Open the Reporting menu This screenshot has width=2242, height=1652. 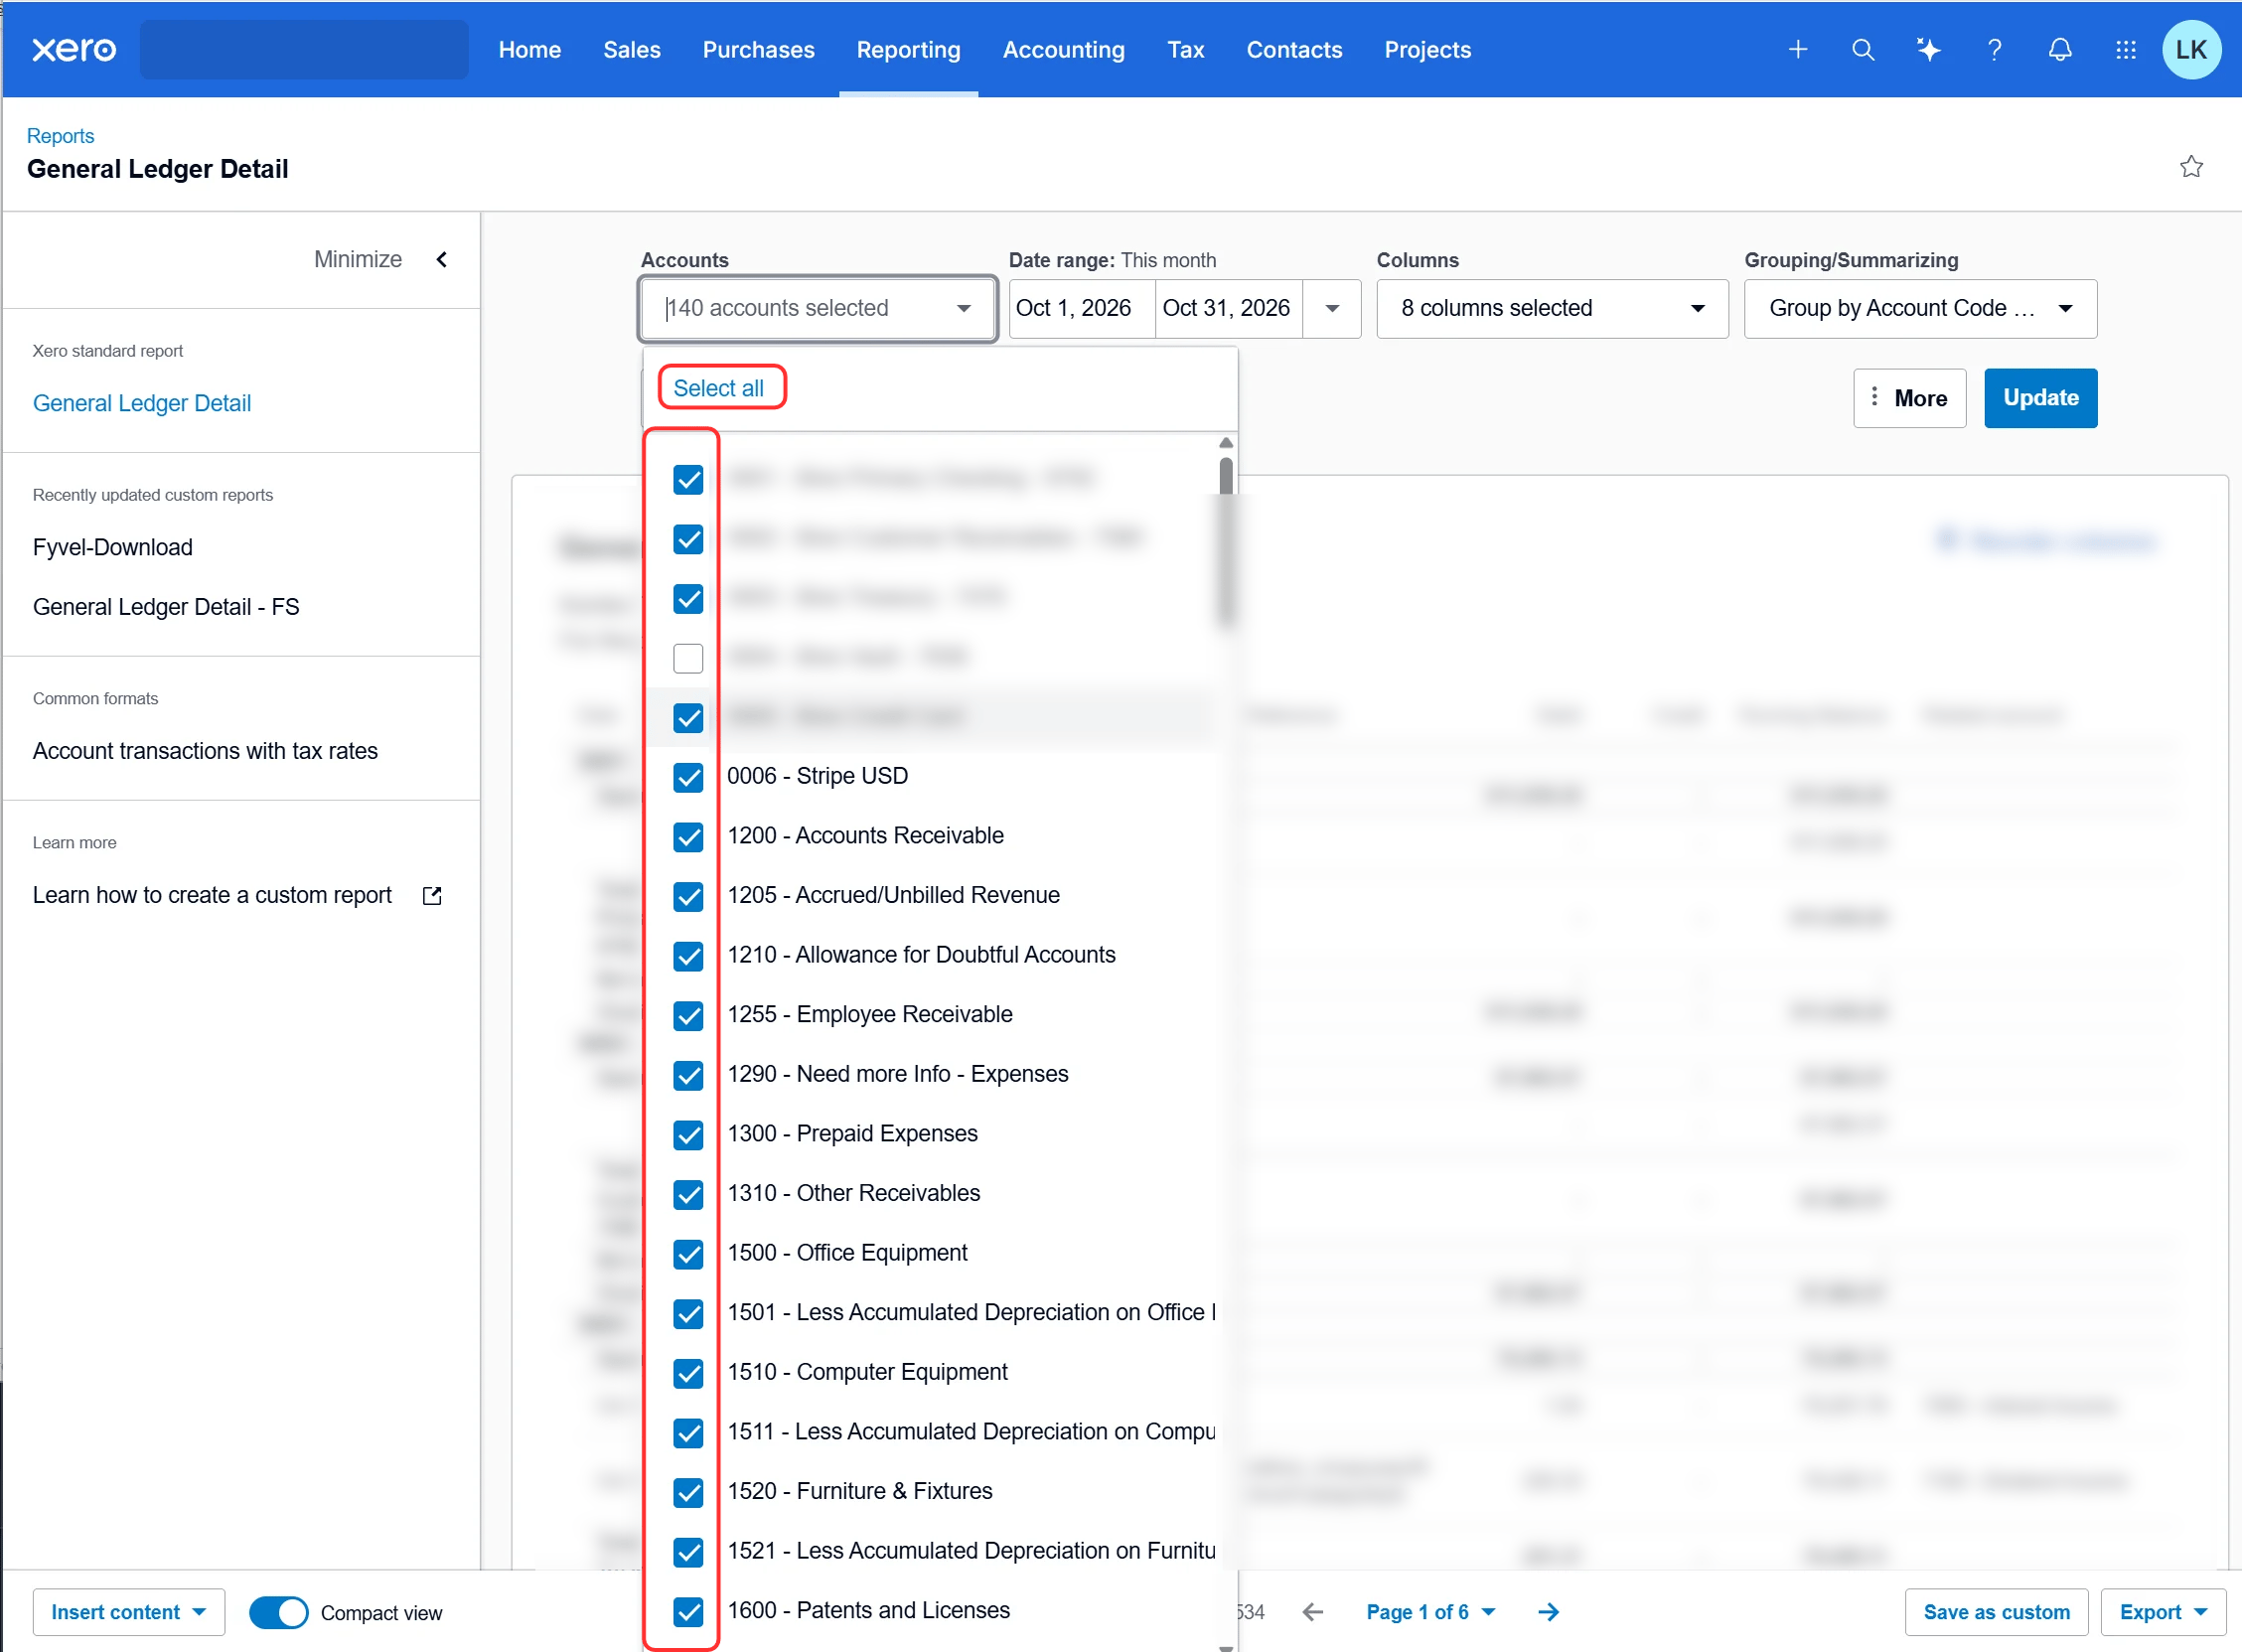tap(907, 50)
